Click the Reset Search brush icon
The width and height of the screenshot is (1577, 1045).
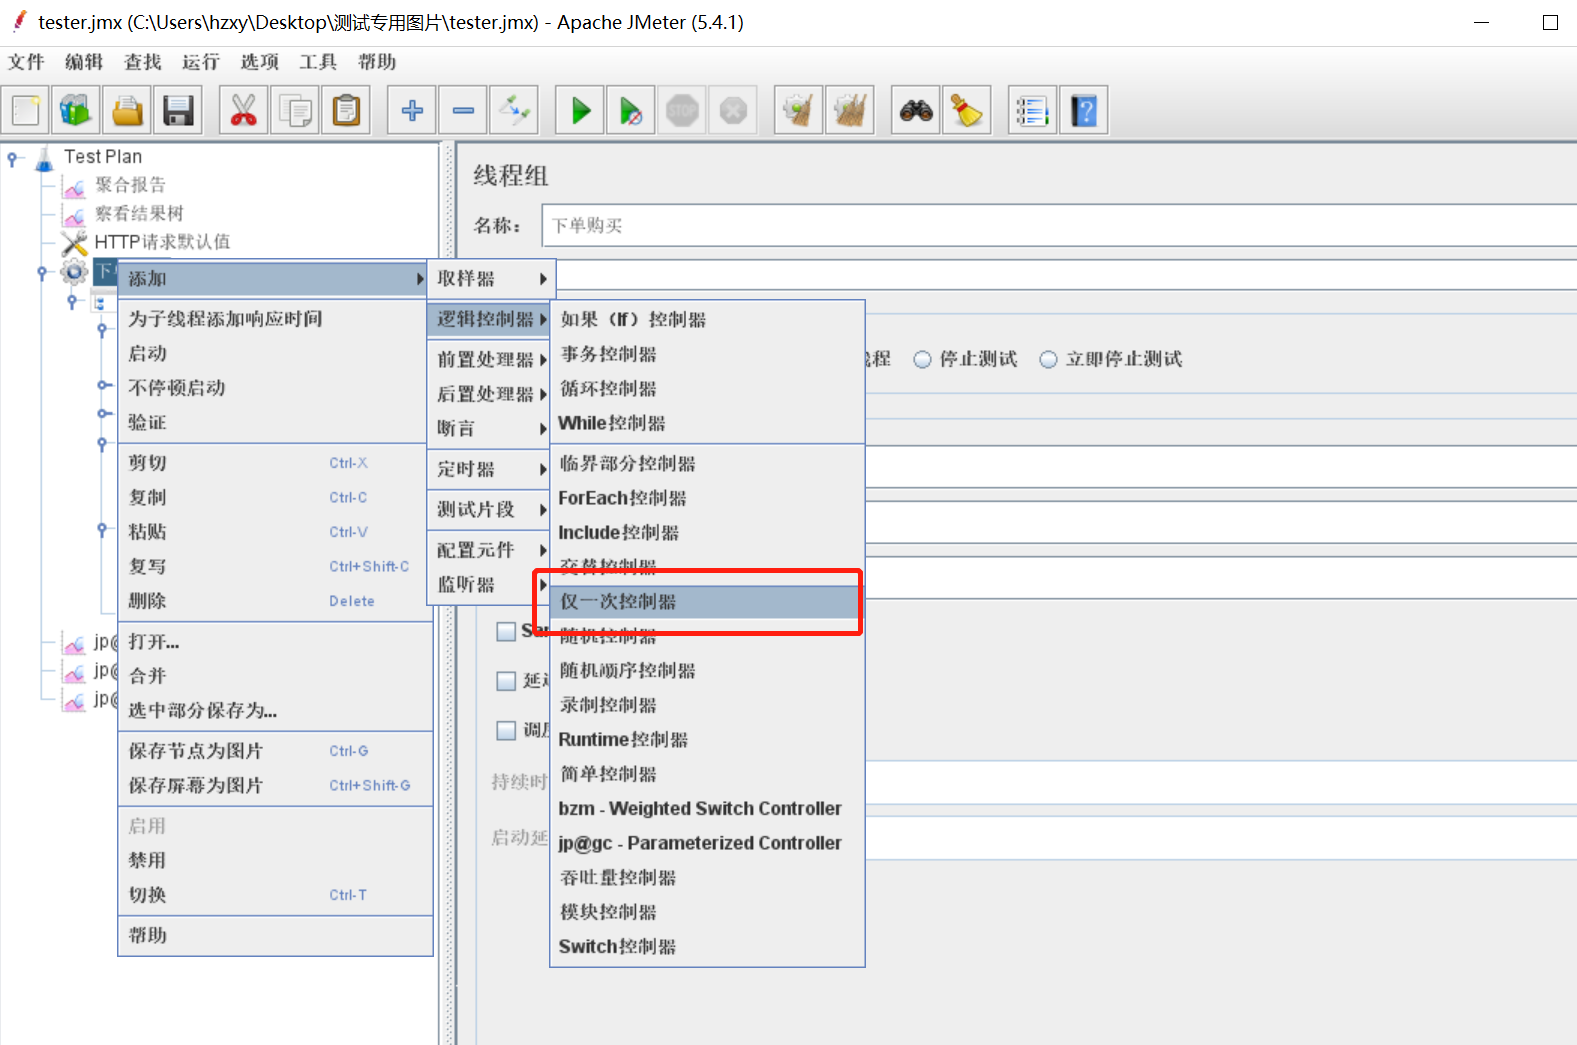click(x=967, y=110)
